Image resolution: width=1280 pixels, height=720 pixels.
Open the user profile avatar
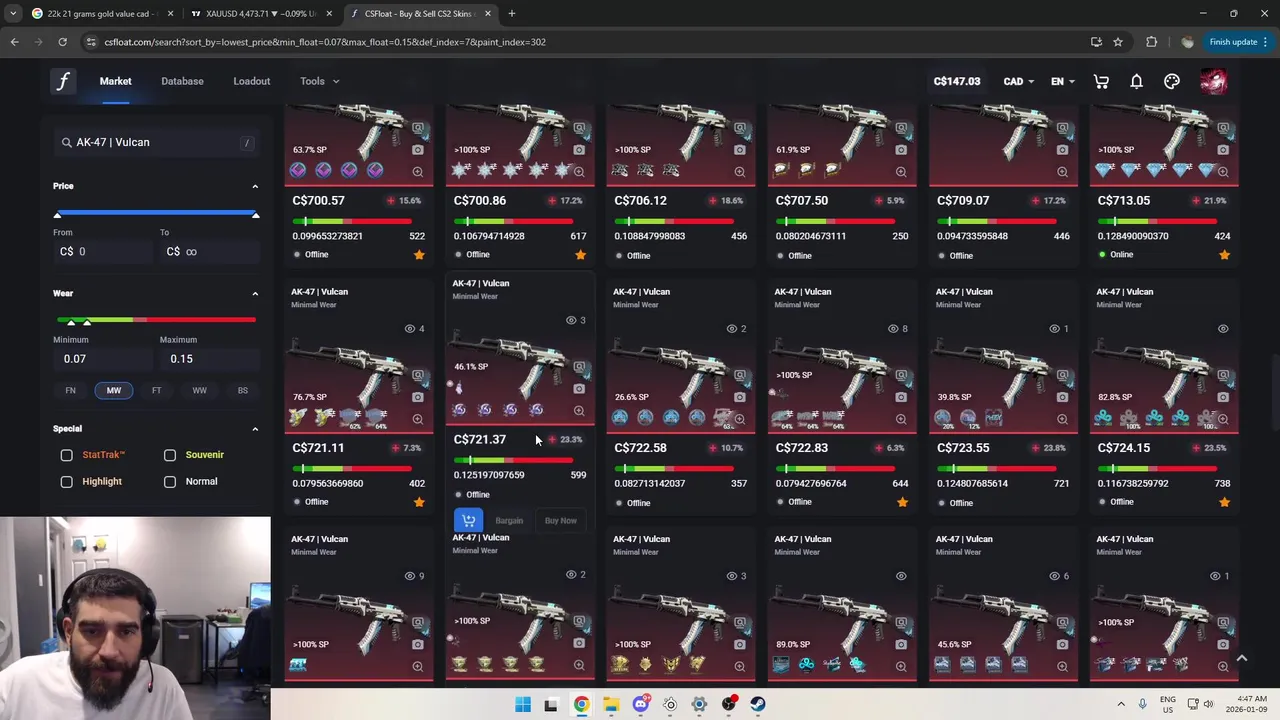tap(1213, 81)
